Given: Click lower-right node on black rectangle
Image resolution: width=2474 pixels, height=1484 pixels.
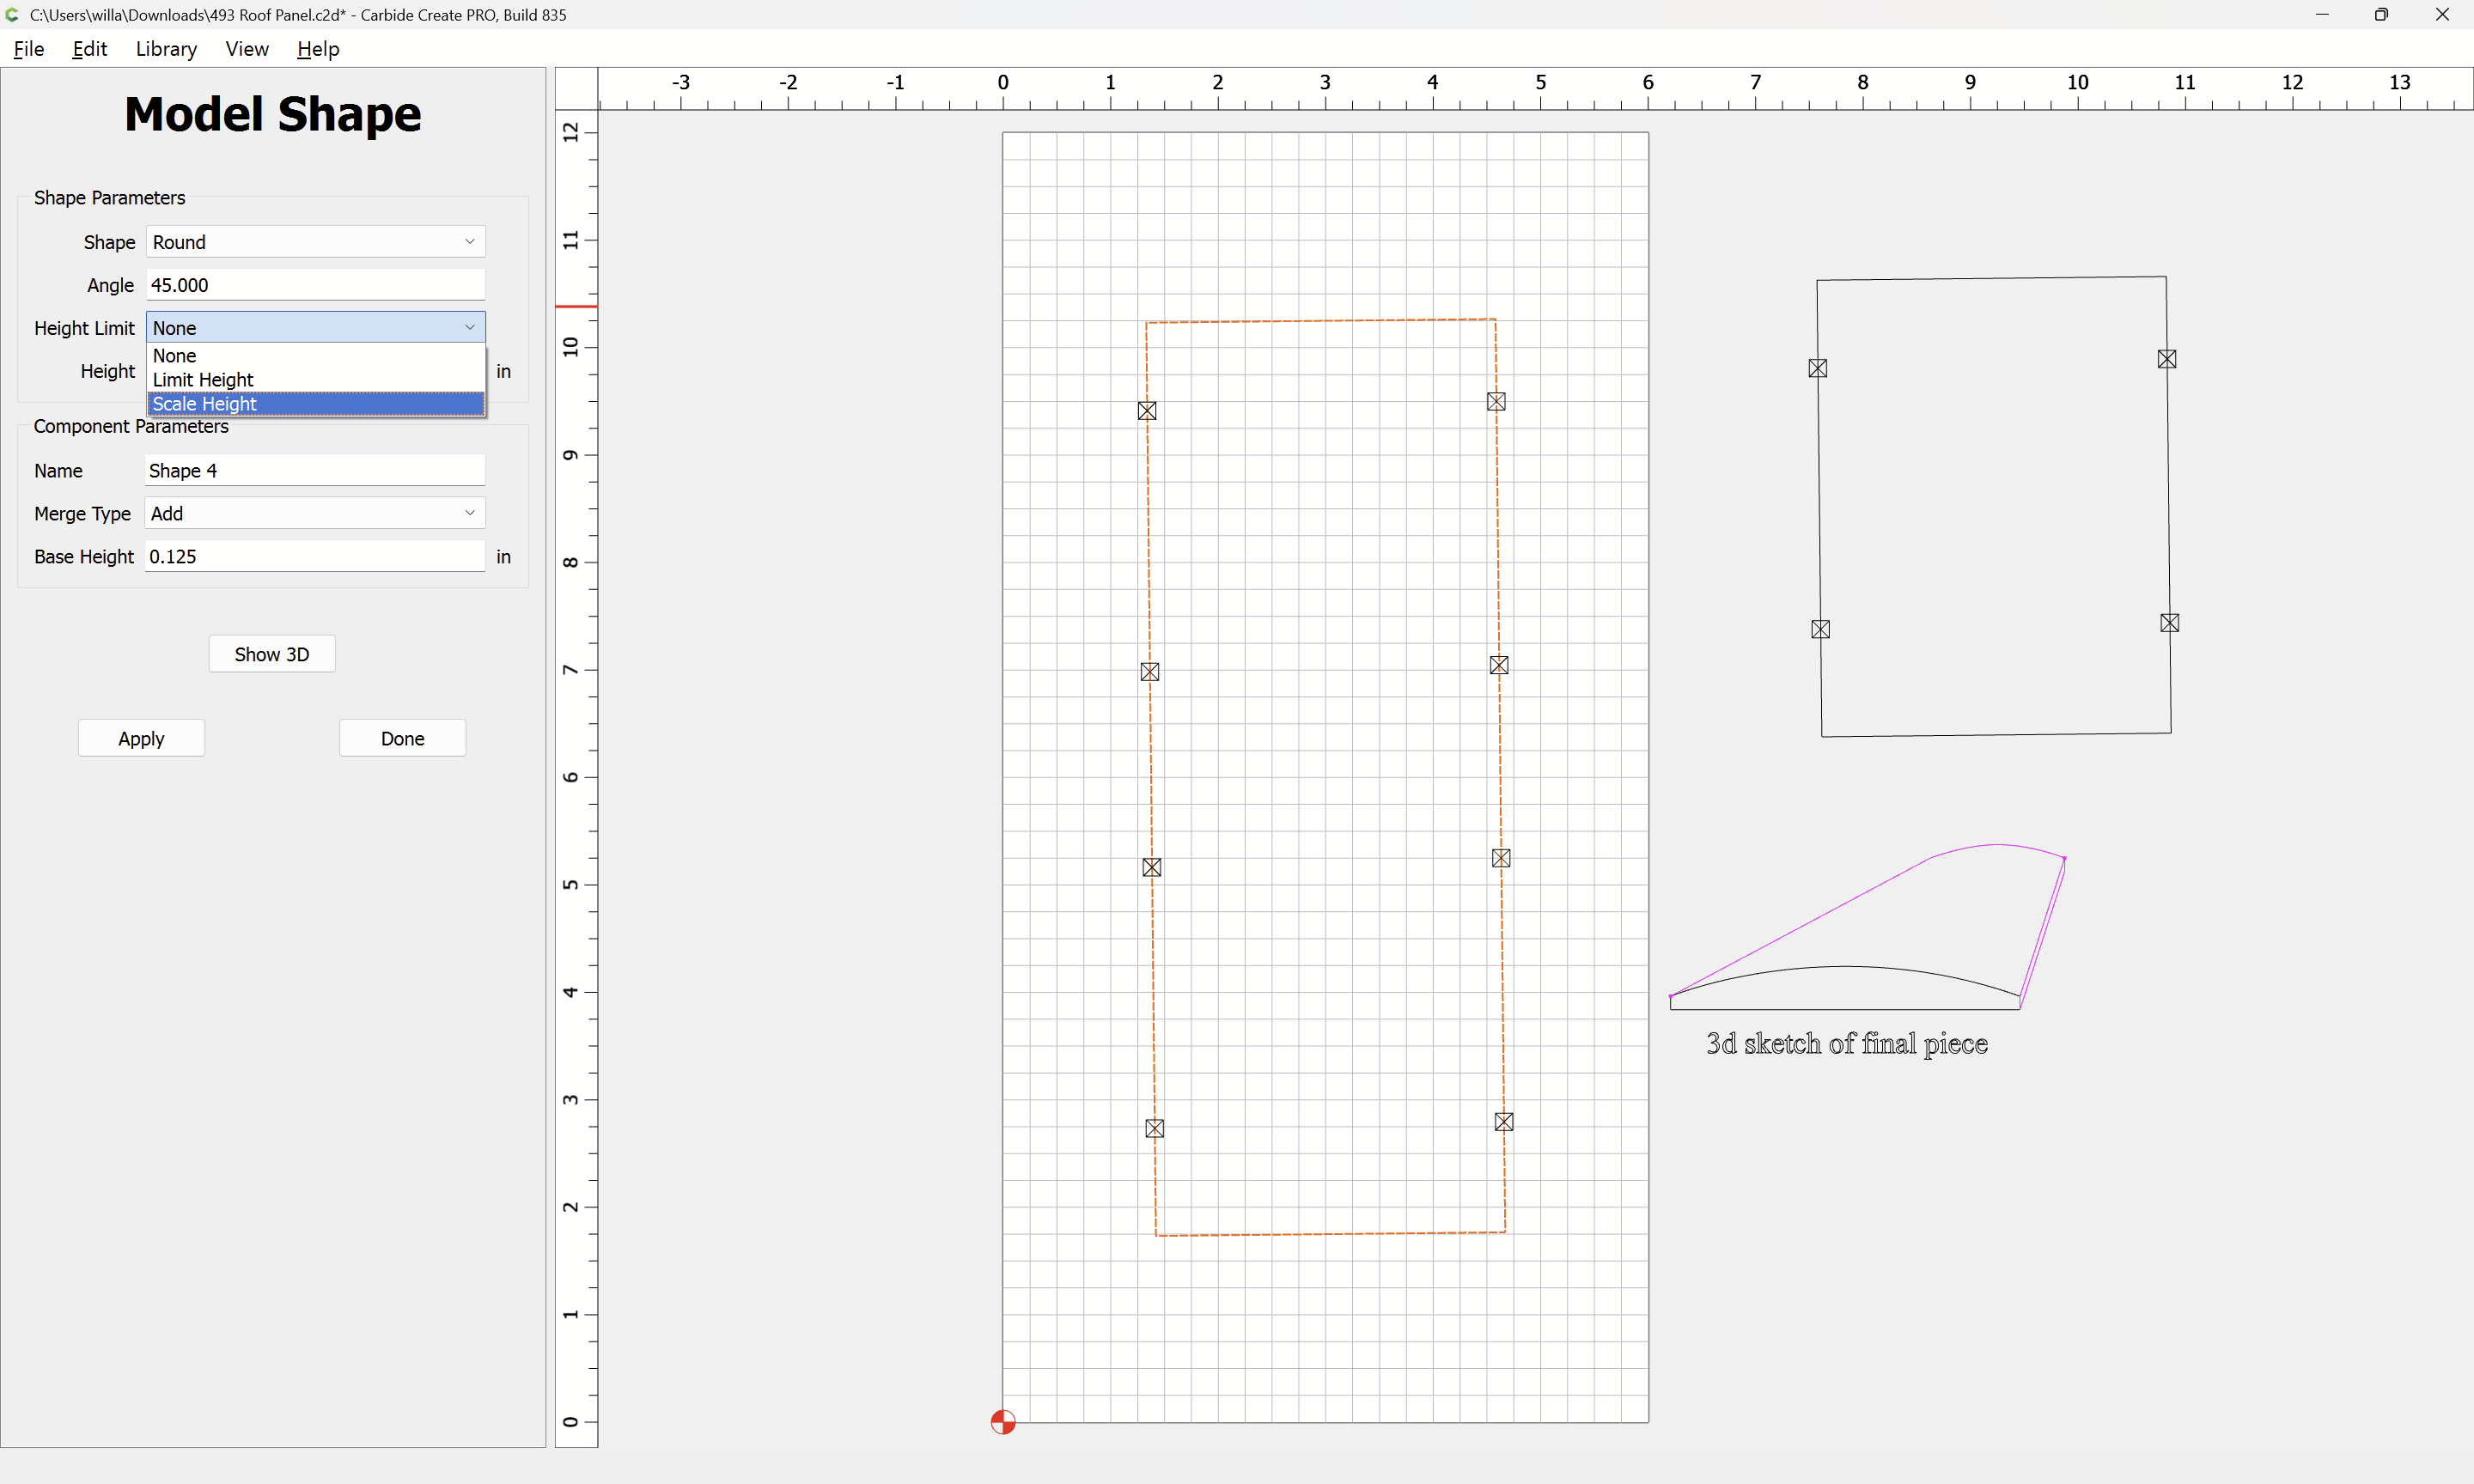Looking at the screenshot, I should pos(2168,623).
